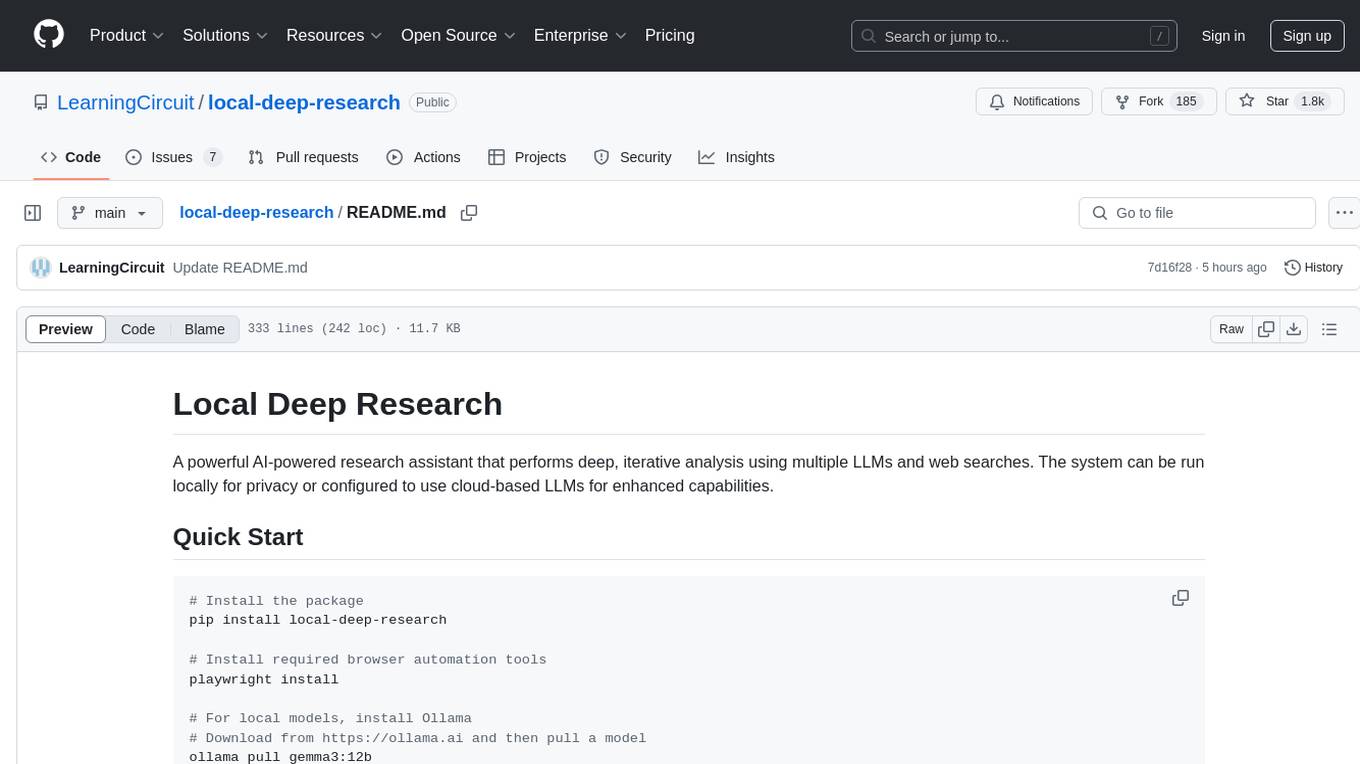Open the Actions tab
1360x764 pixels.
pyautogui.click(x=423, y=157)
